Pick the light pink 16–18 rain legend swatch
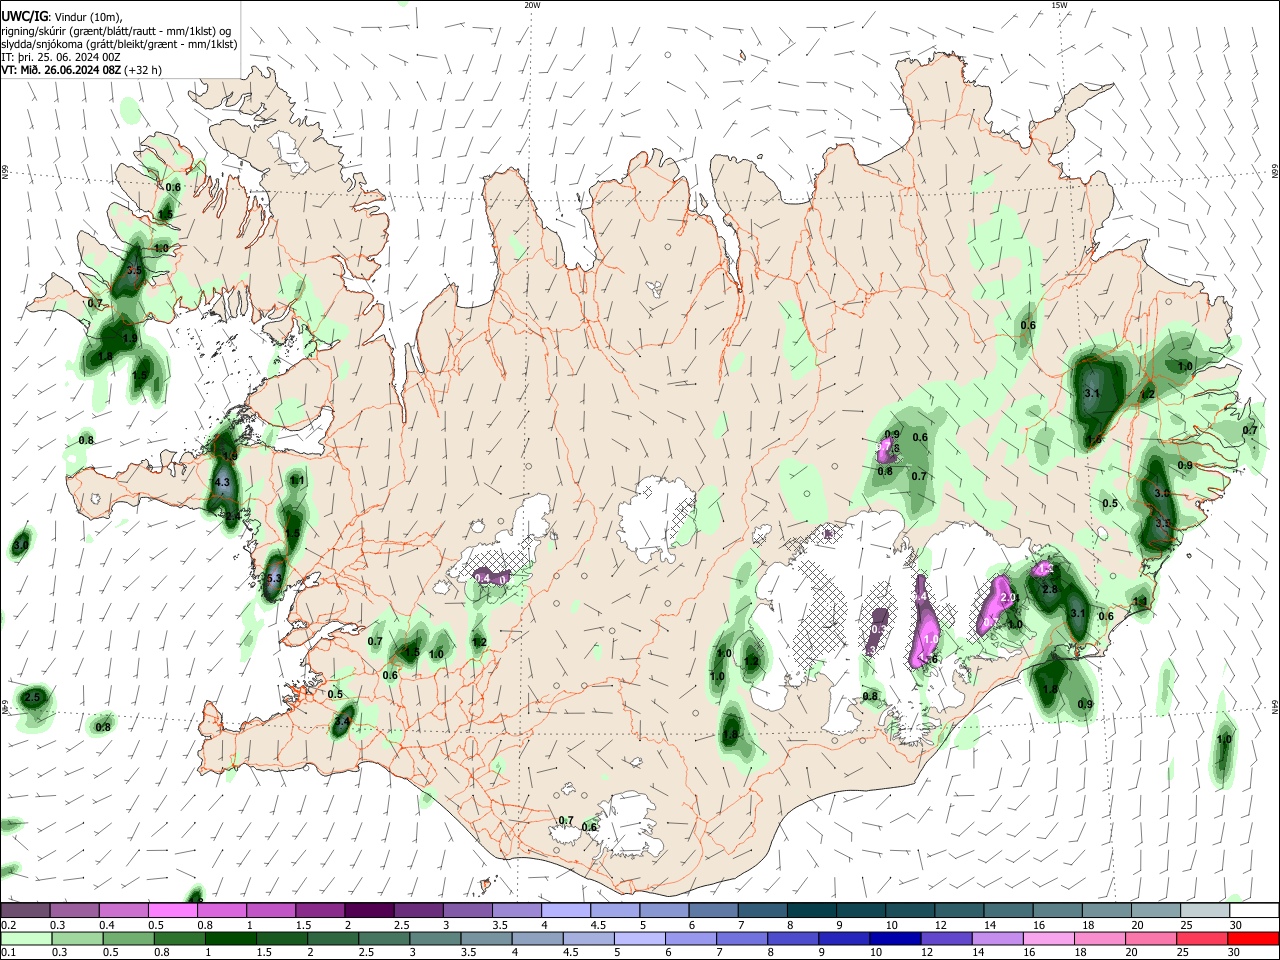This screenshot has width=1280, height=960. coord(1048,939)
